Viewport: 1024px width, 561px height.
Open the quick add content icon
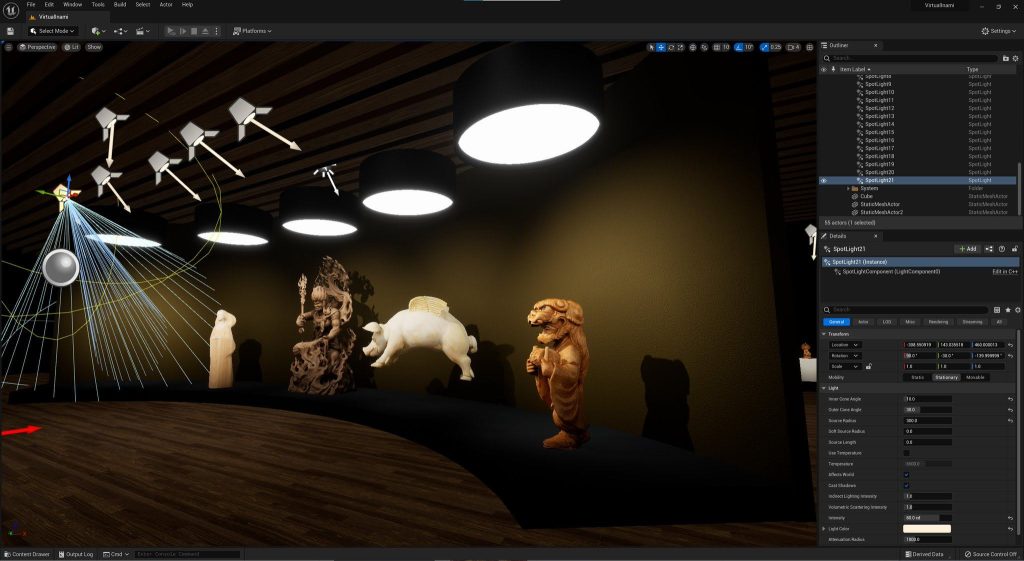[x=97, y=31]
